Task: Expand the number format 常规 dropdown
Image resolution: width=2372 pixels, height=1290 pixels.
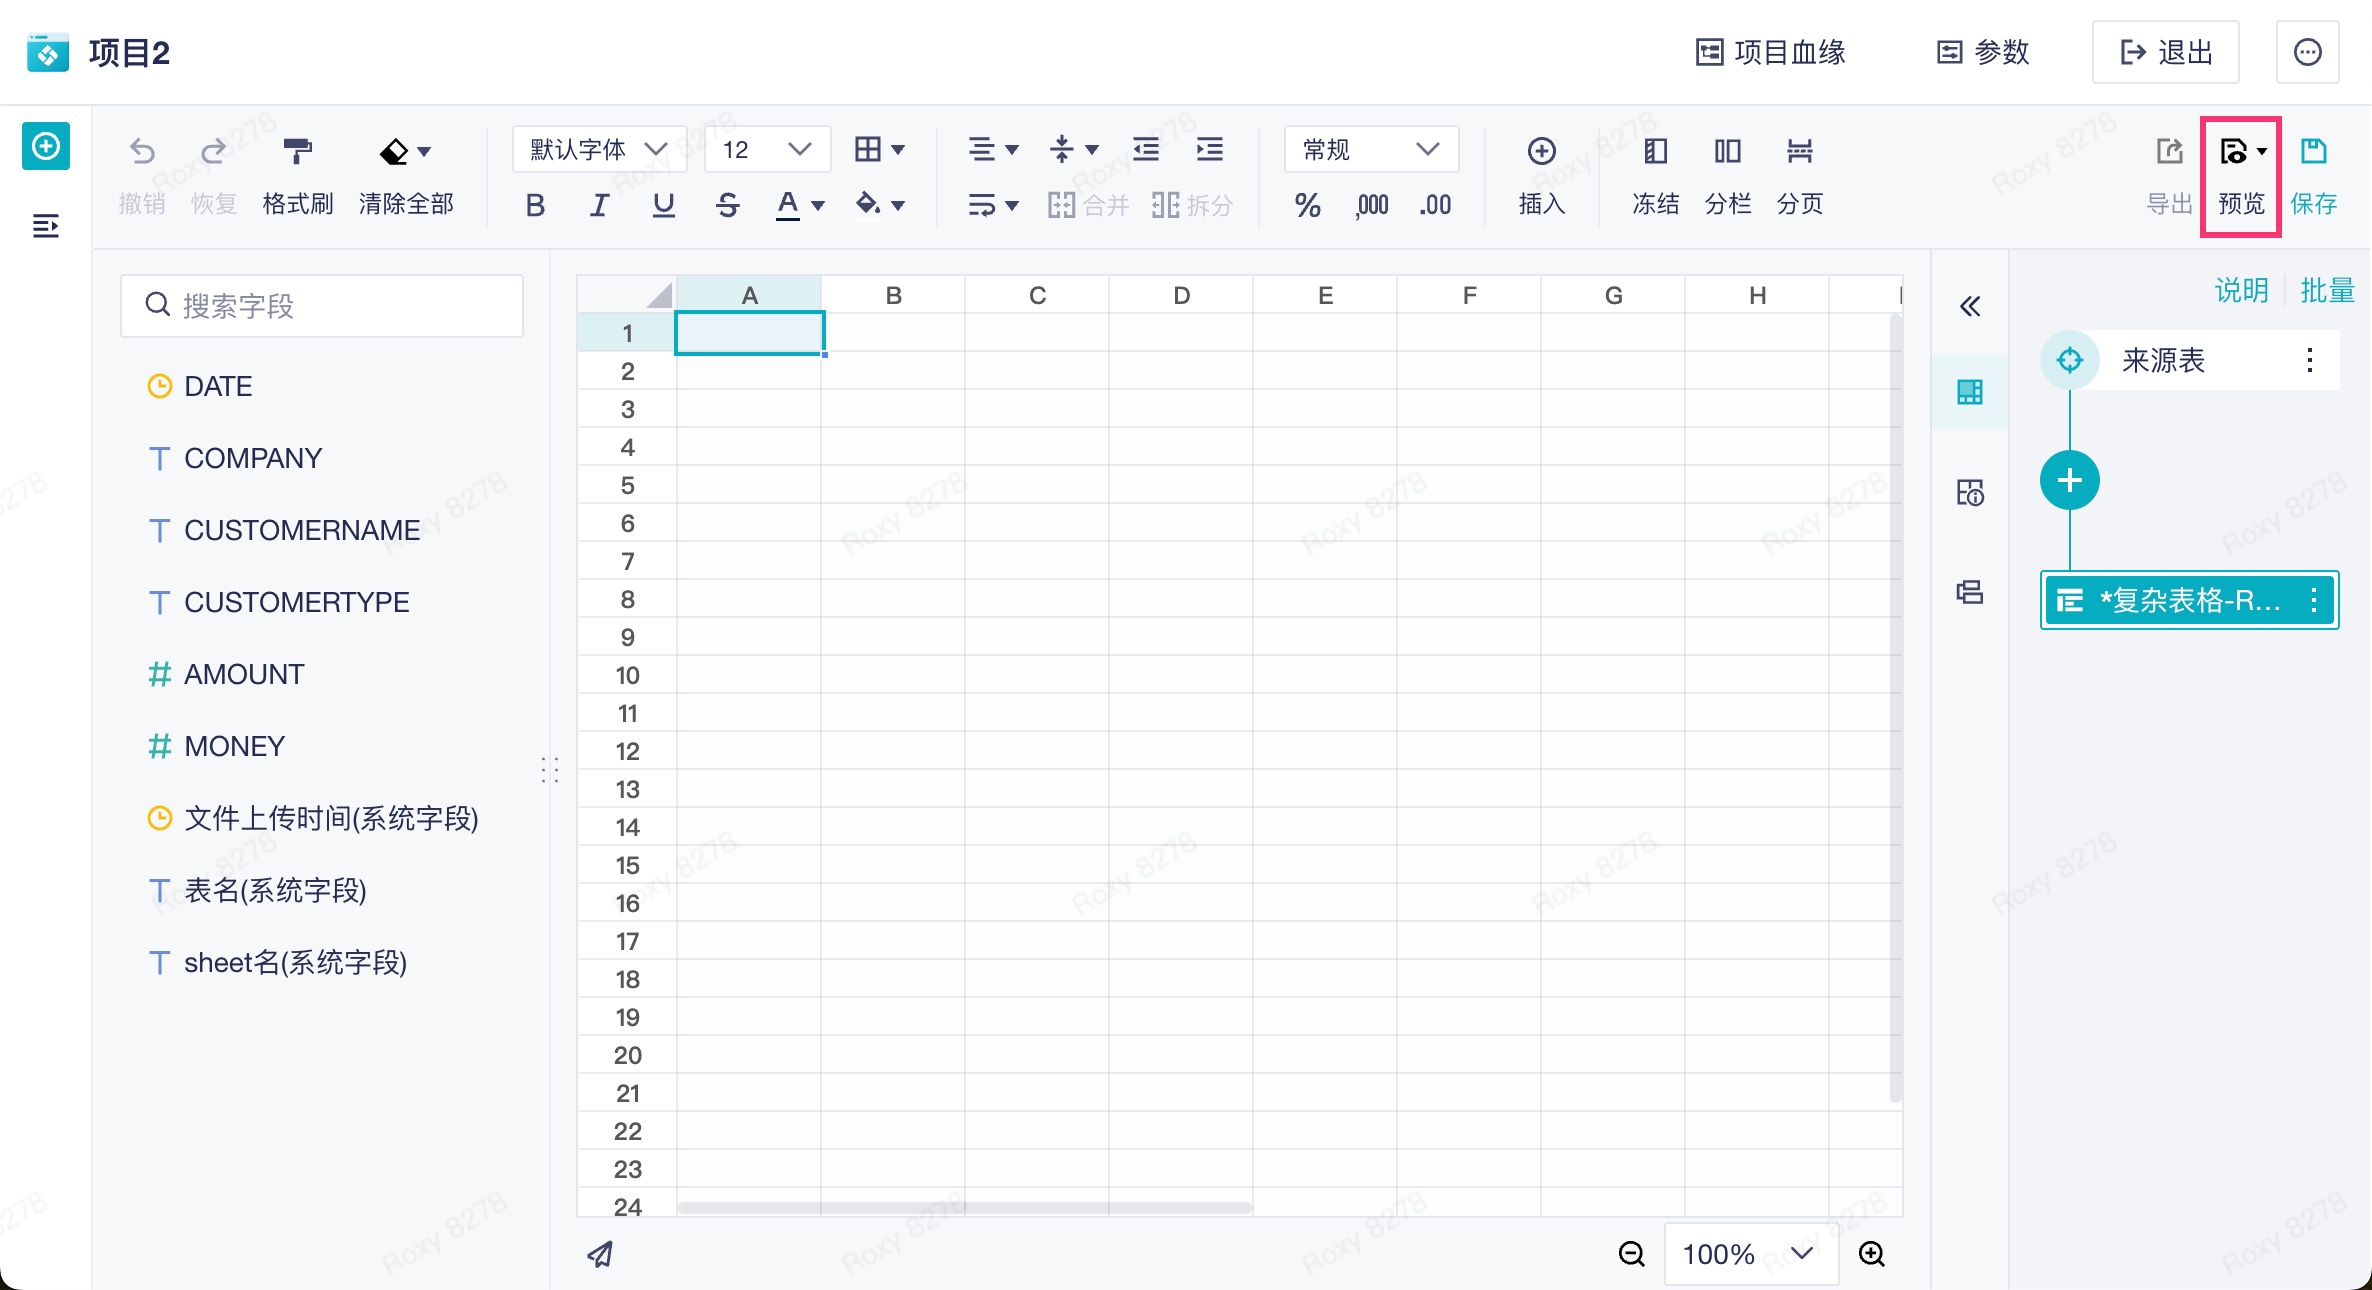Action: [x=1371, y=150]
